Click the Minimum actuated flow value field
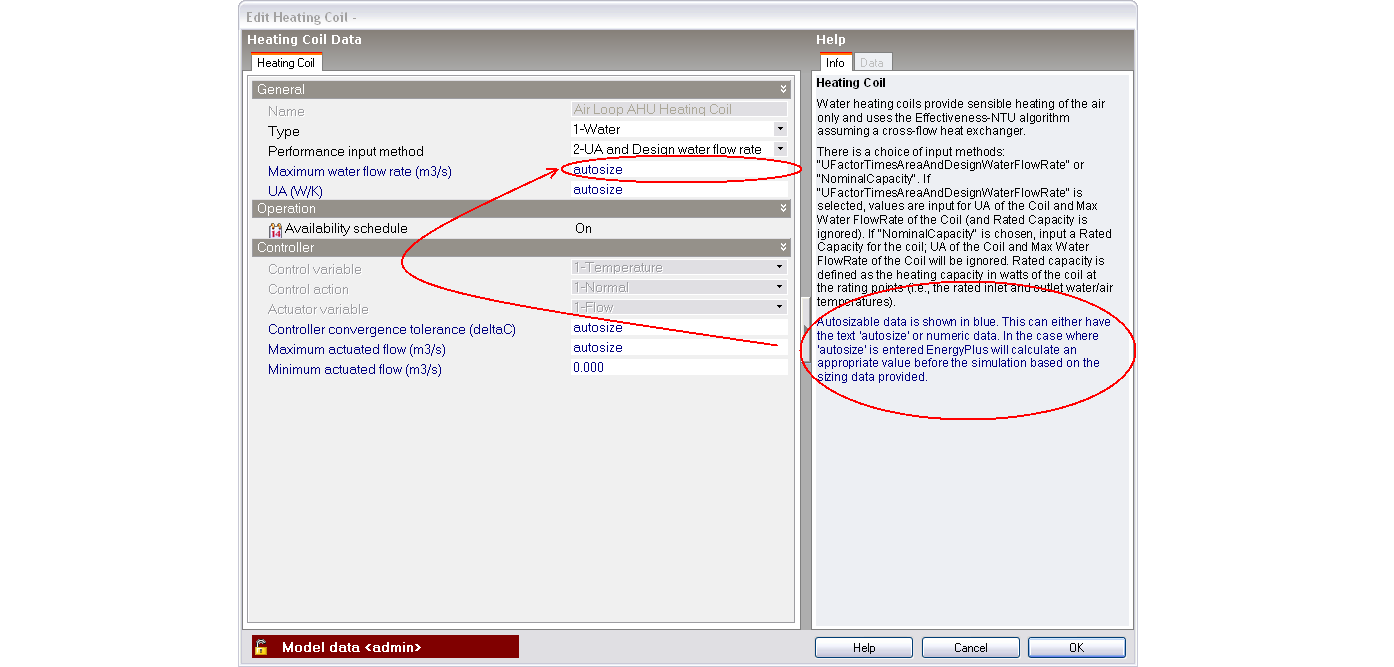Image resolution: width=1394 pixels, height=667 pixels. tap(678, 368)
